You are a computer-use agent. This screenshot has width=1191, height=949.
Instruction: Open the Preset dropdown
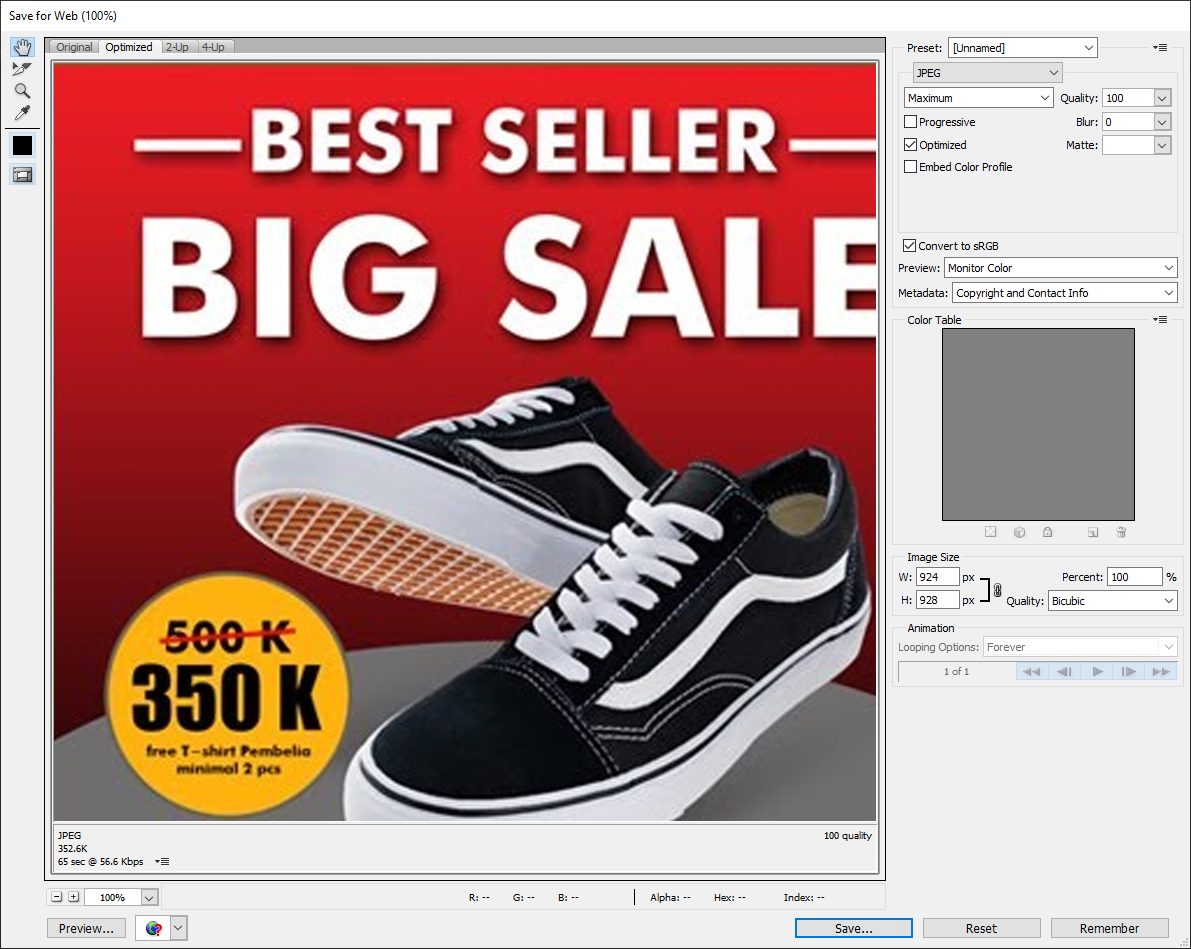[1022, 48]
